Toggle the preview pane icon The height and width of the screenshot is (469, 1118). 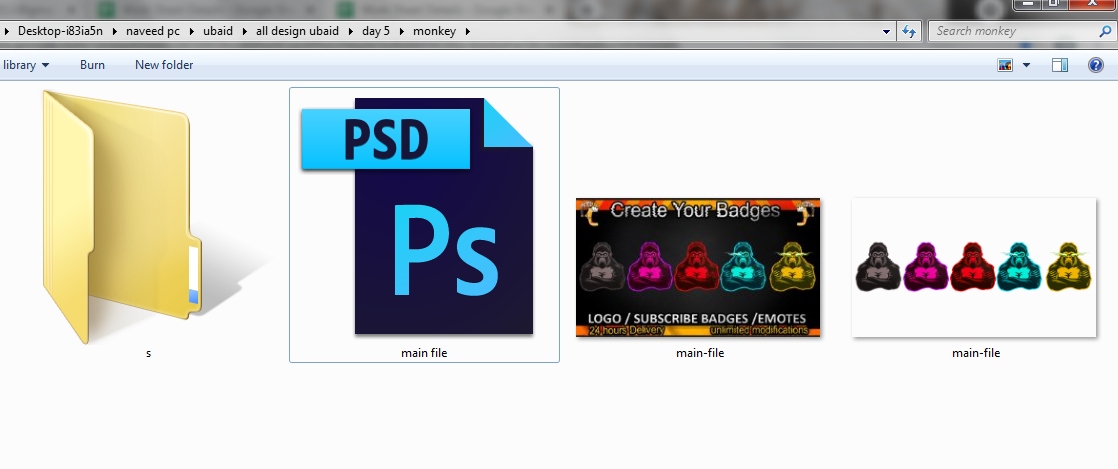click(x=1060, y=65)
